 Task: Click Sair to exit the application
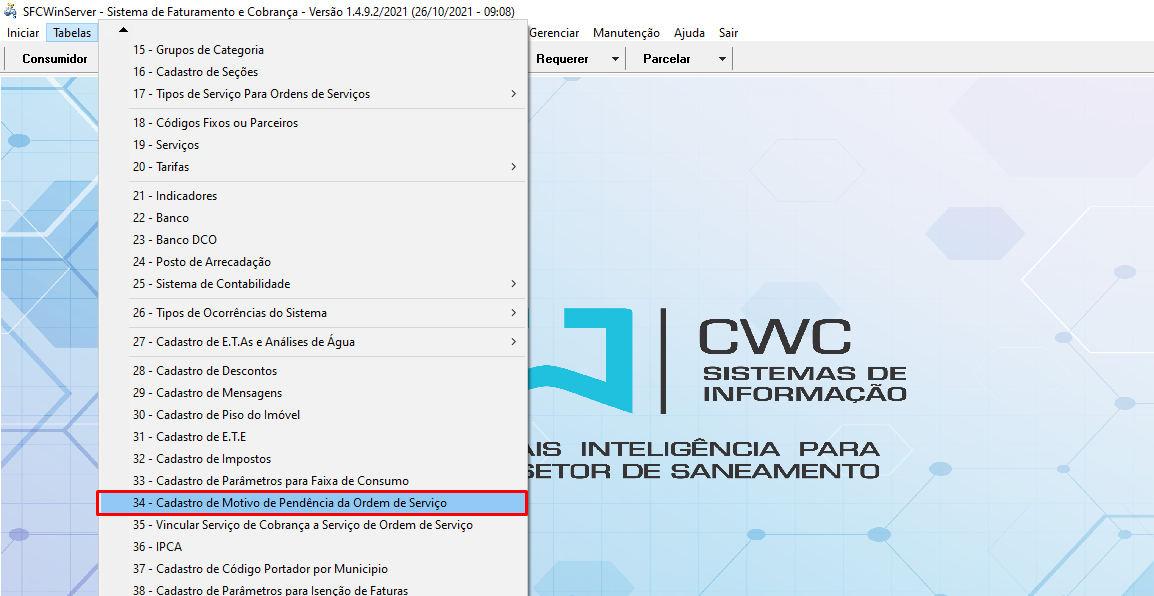[x=728, y=33]
